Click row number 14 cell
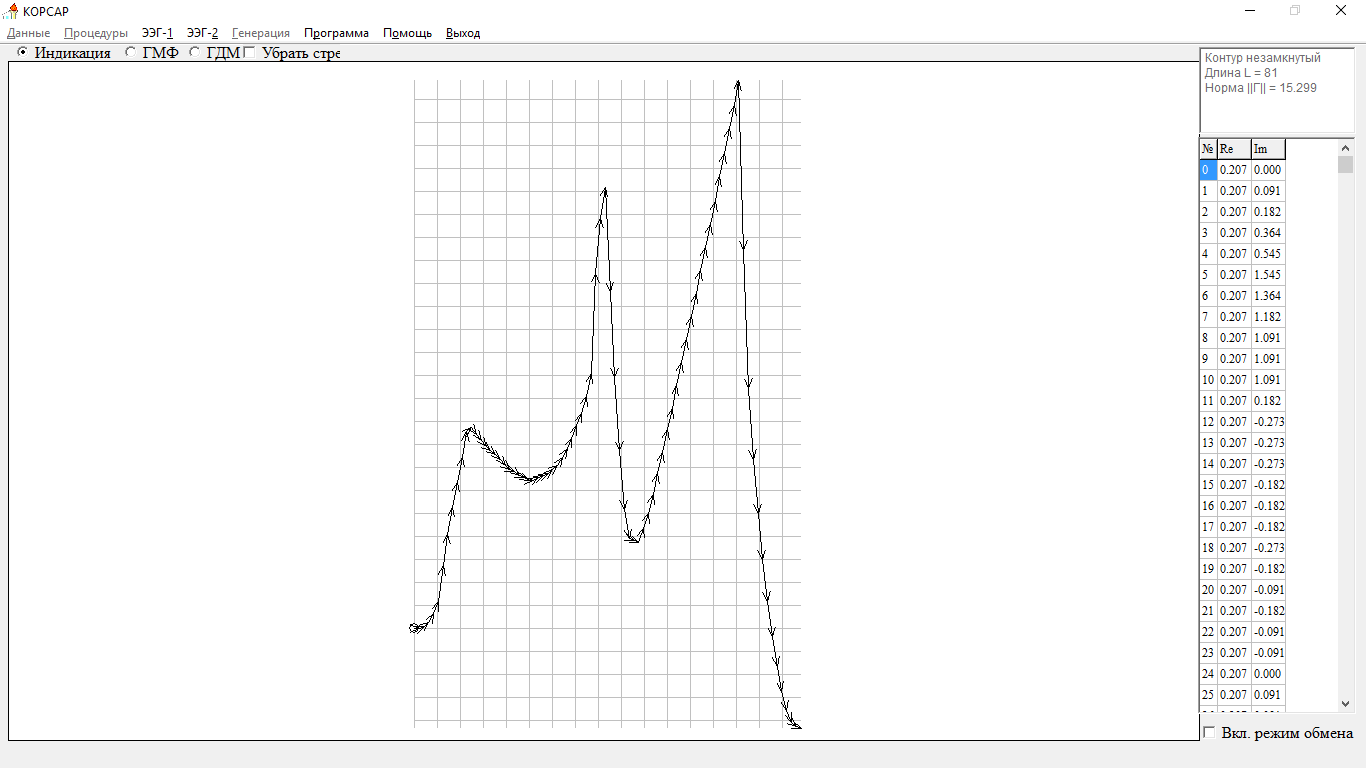Viewport: 1366px width, 768px height. pos(1208,464)
